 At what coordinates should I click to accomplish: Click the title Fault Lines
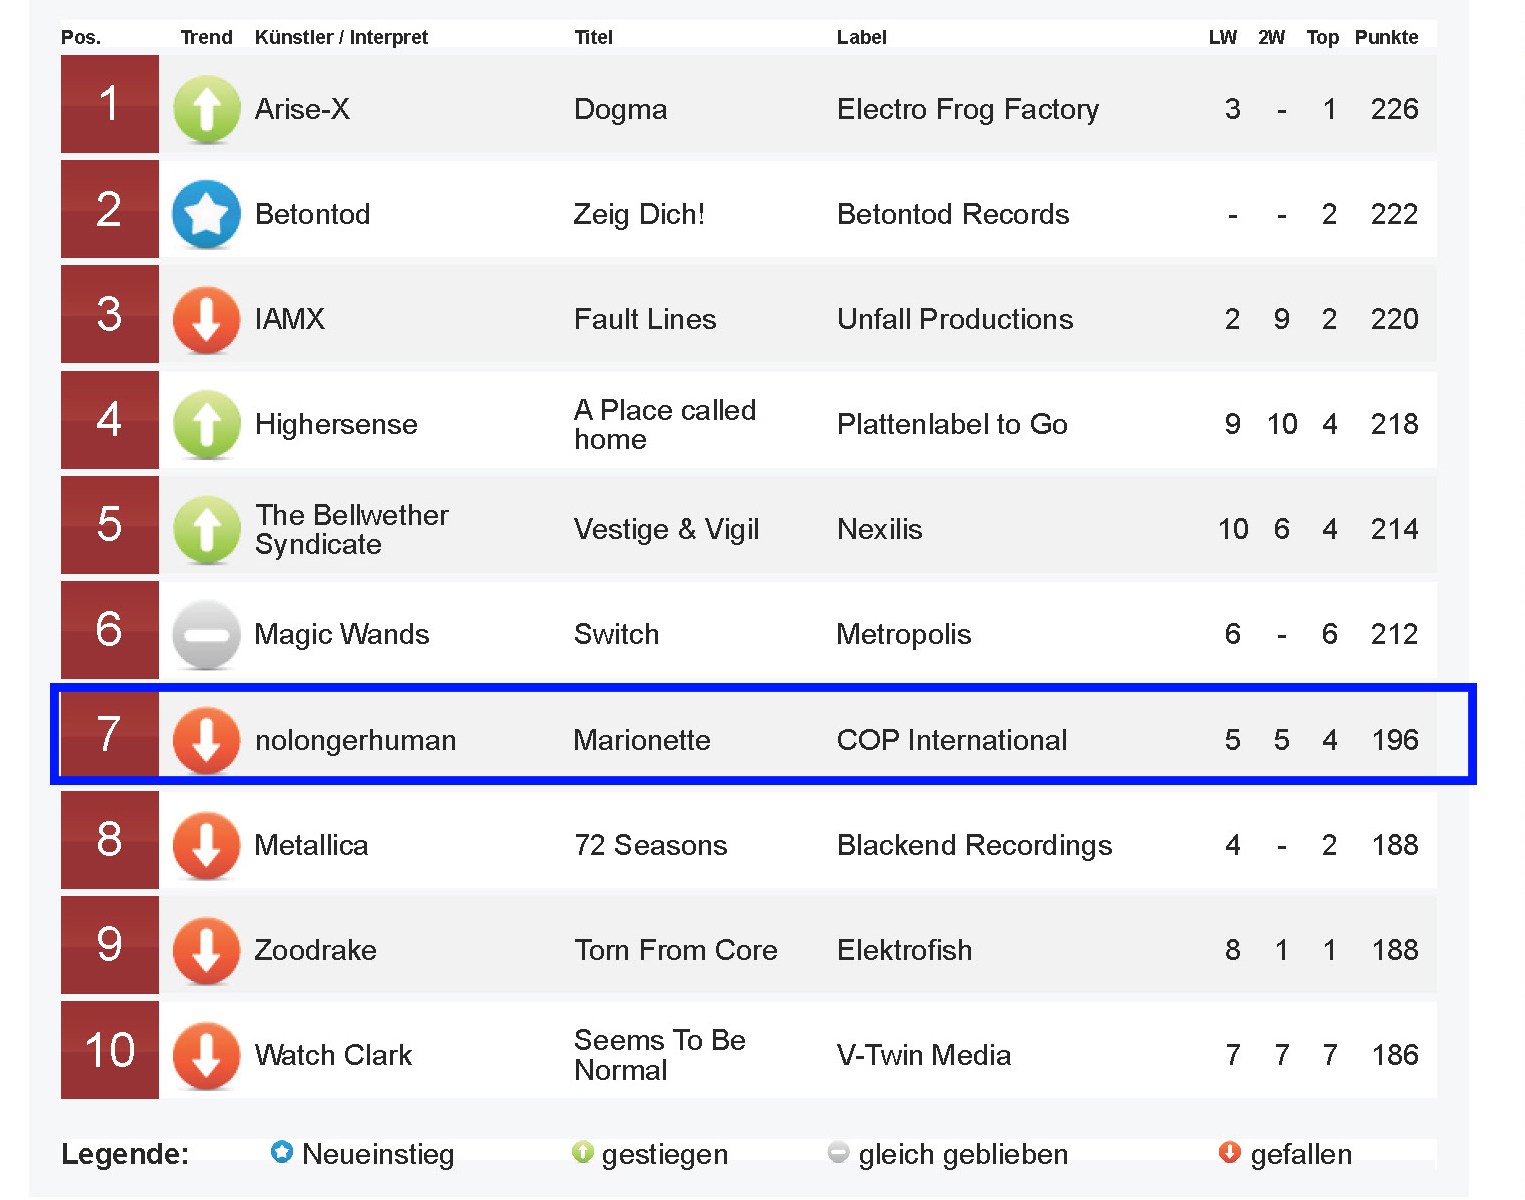(x=645, y=319)
